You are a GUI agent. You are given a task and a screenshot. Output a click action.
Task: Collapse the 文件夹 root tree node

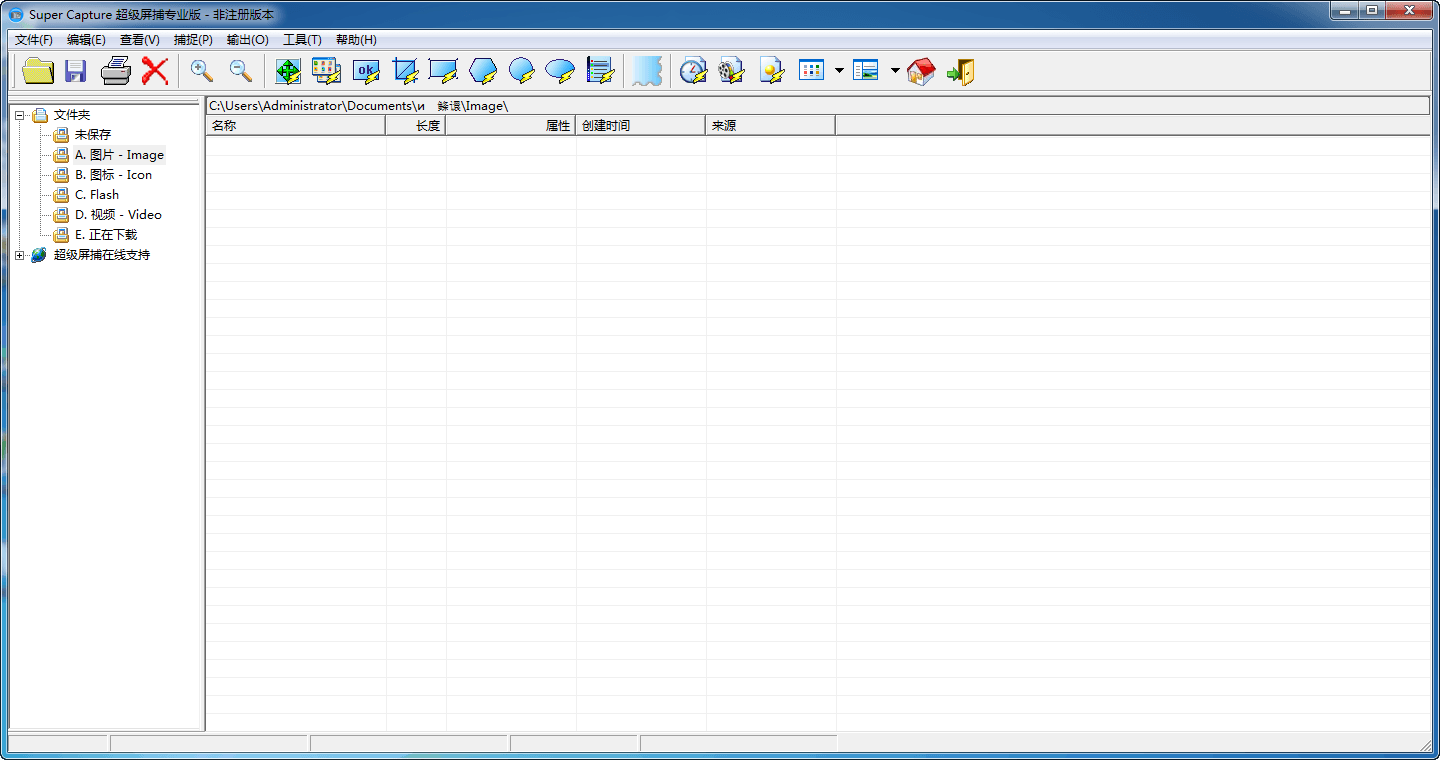pyautogui.click(x=19, y=115)
